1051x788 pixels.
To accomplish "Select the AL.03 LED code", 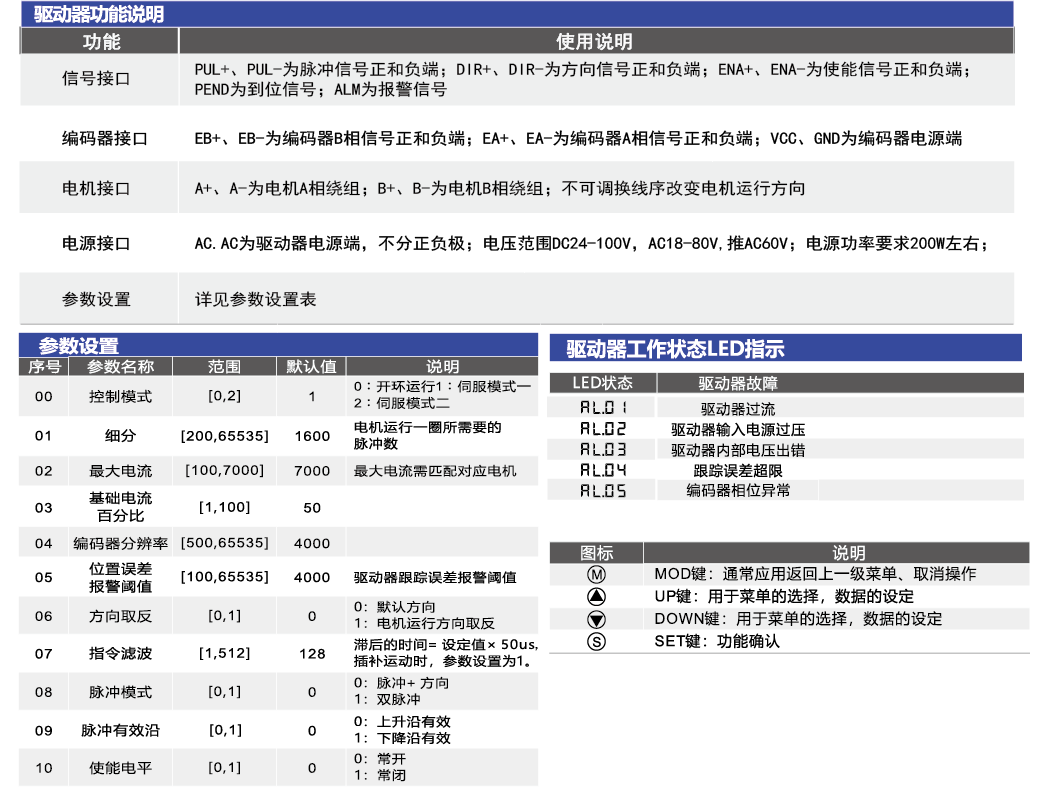I will 603,450.
